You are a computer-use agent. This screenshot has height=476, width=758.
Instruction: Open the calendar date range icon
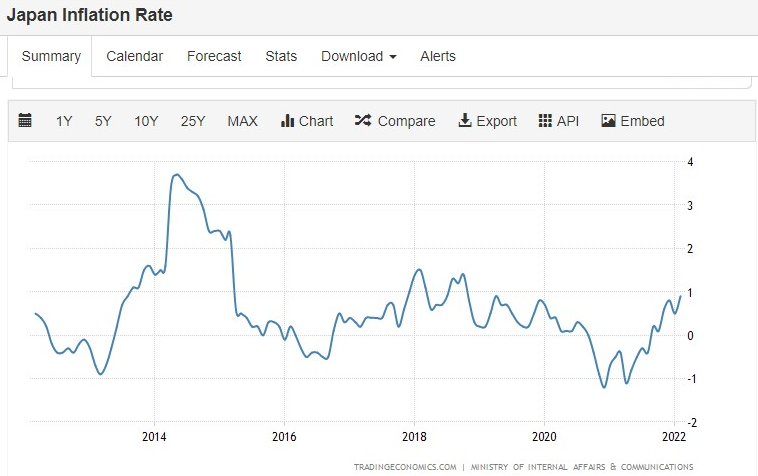click(25, 120)
